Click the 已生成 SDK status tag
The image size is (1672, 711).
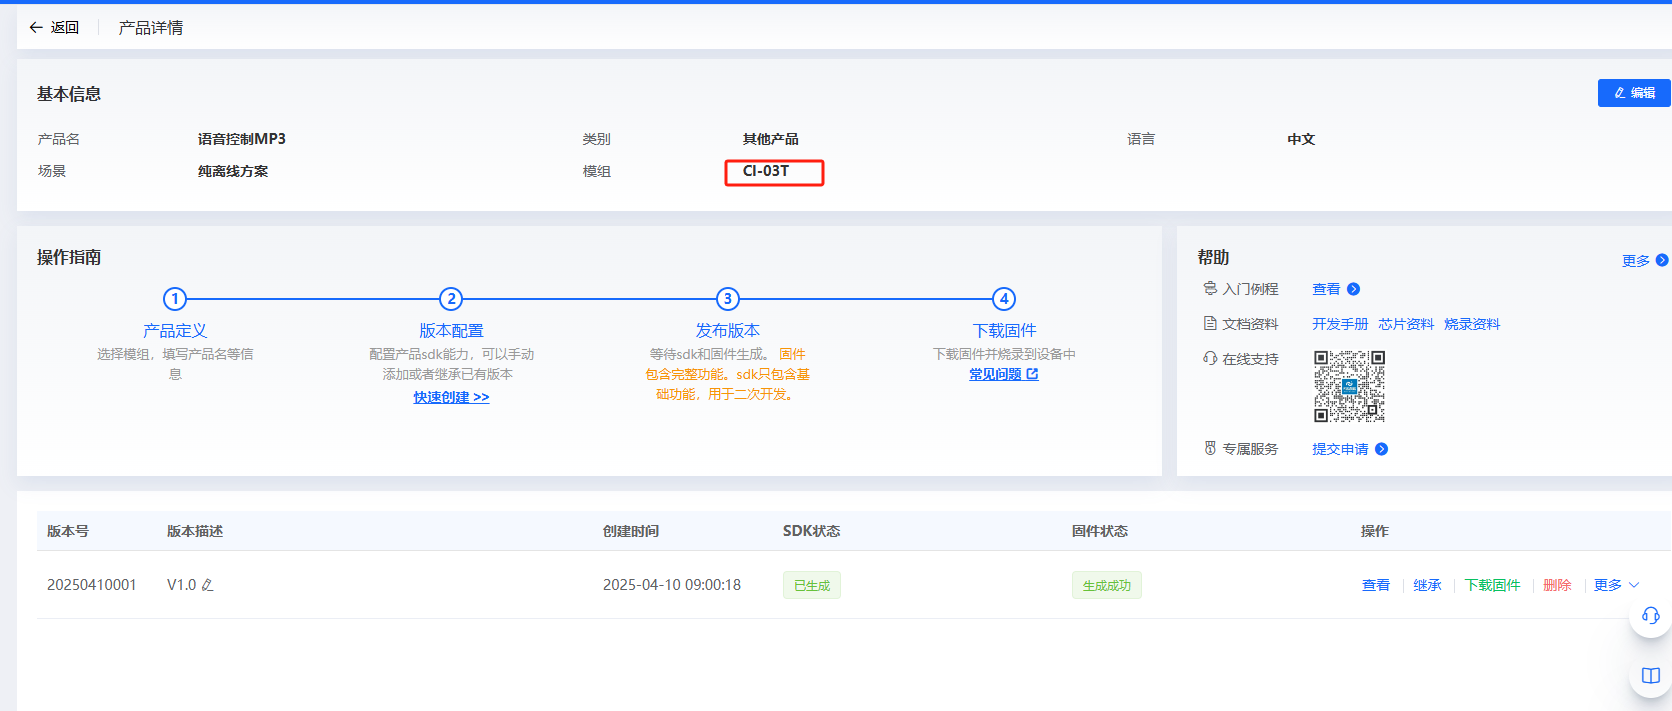pos(812,585)
